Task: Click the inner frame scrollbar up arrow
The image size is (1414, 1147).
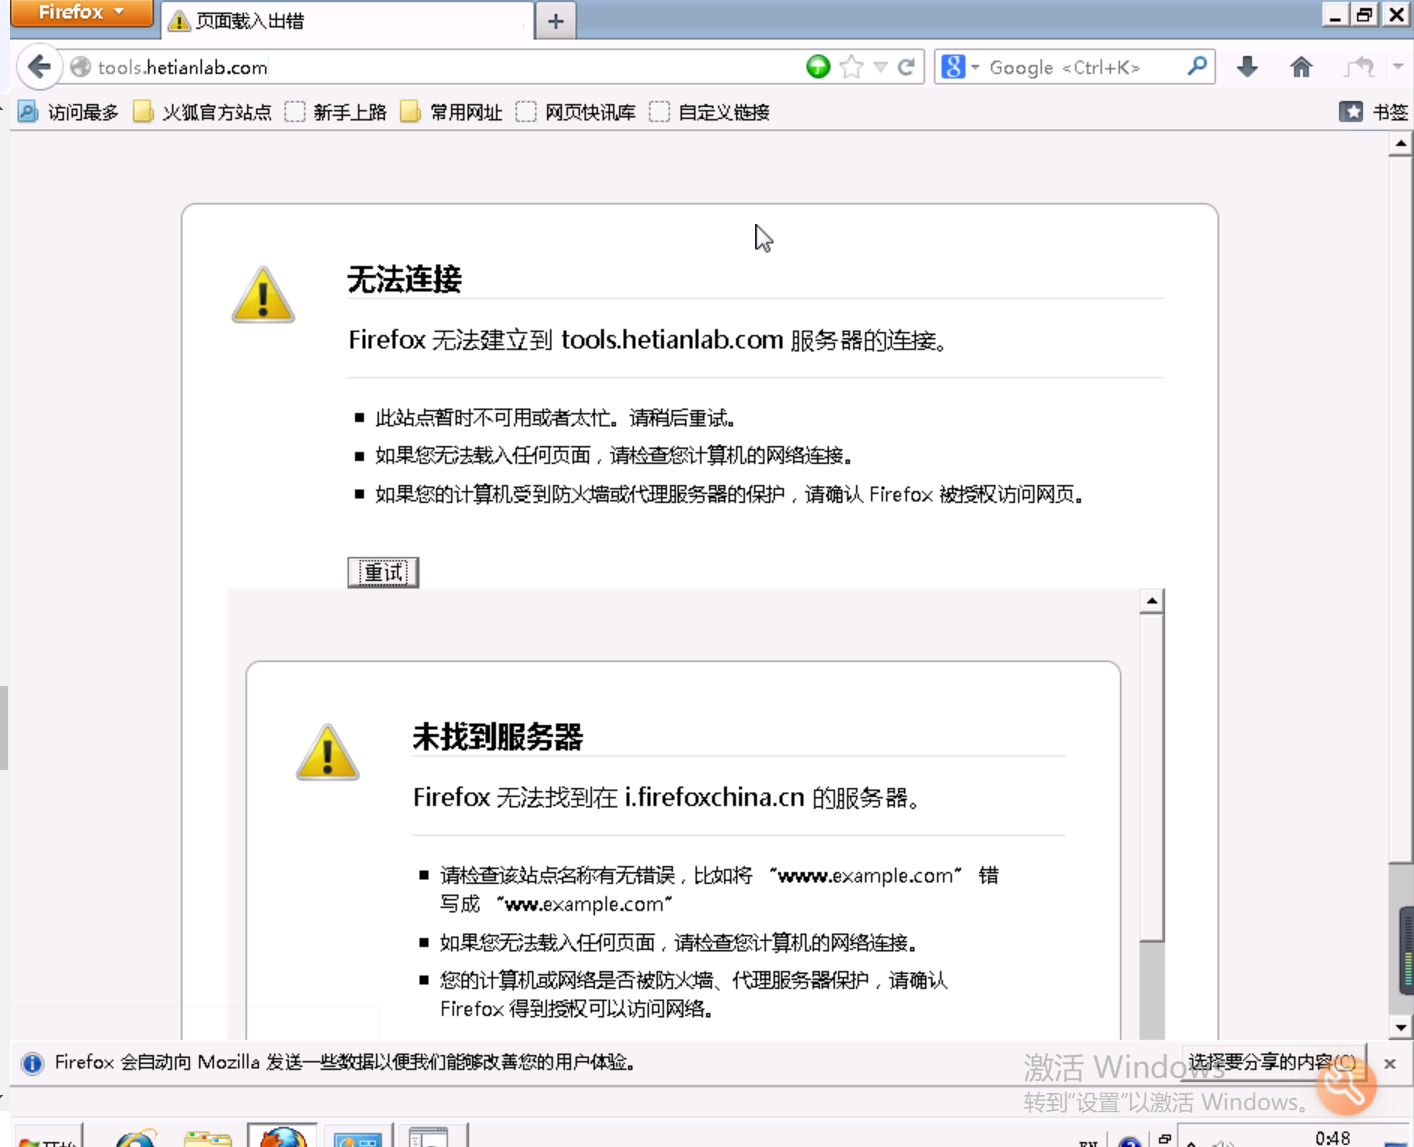Action: (1152, 601)
